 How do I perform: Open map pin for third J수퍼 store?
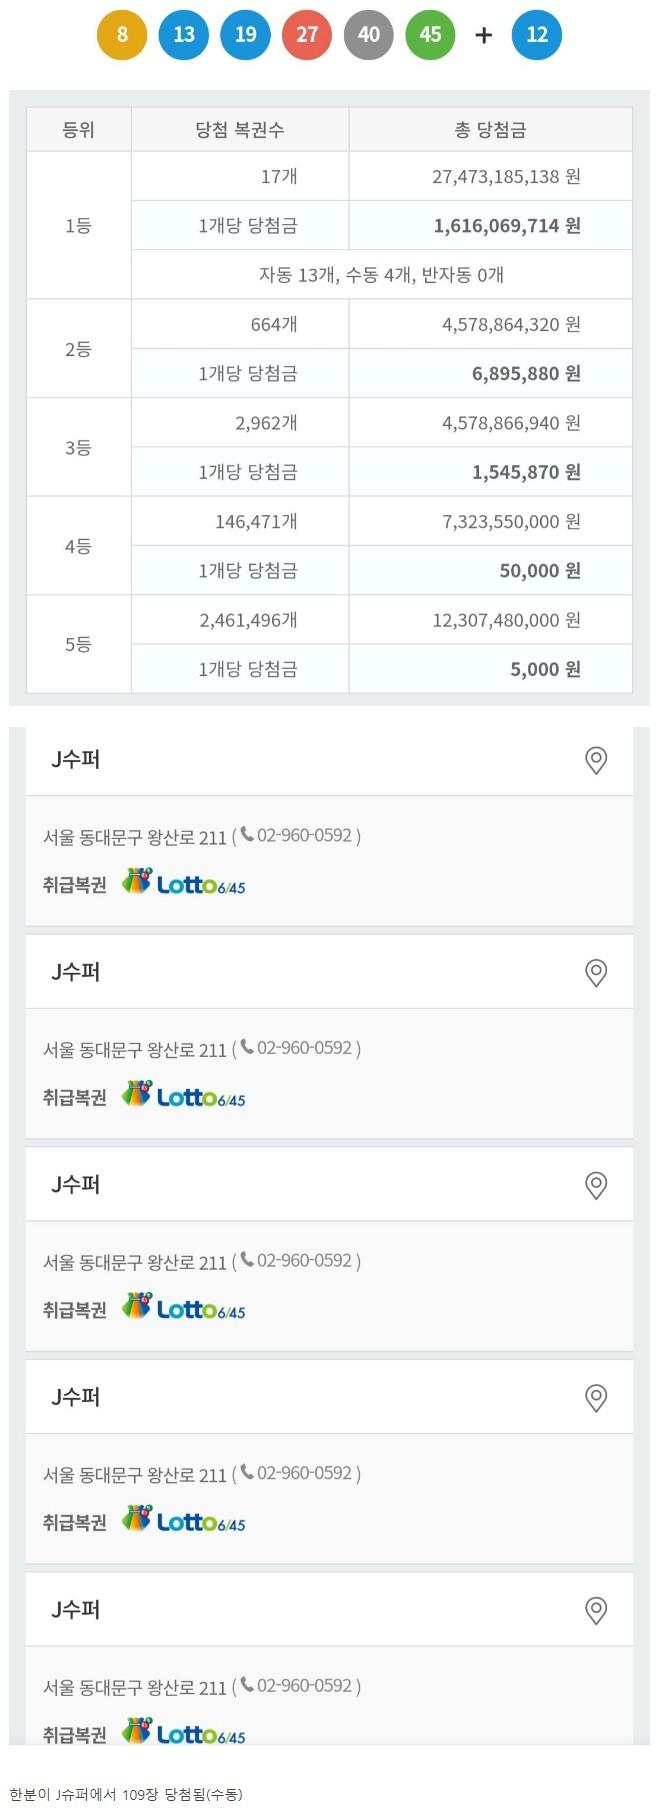[596, 1186]
